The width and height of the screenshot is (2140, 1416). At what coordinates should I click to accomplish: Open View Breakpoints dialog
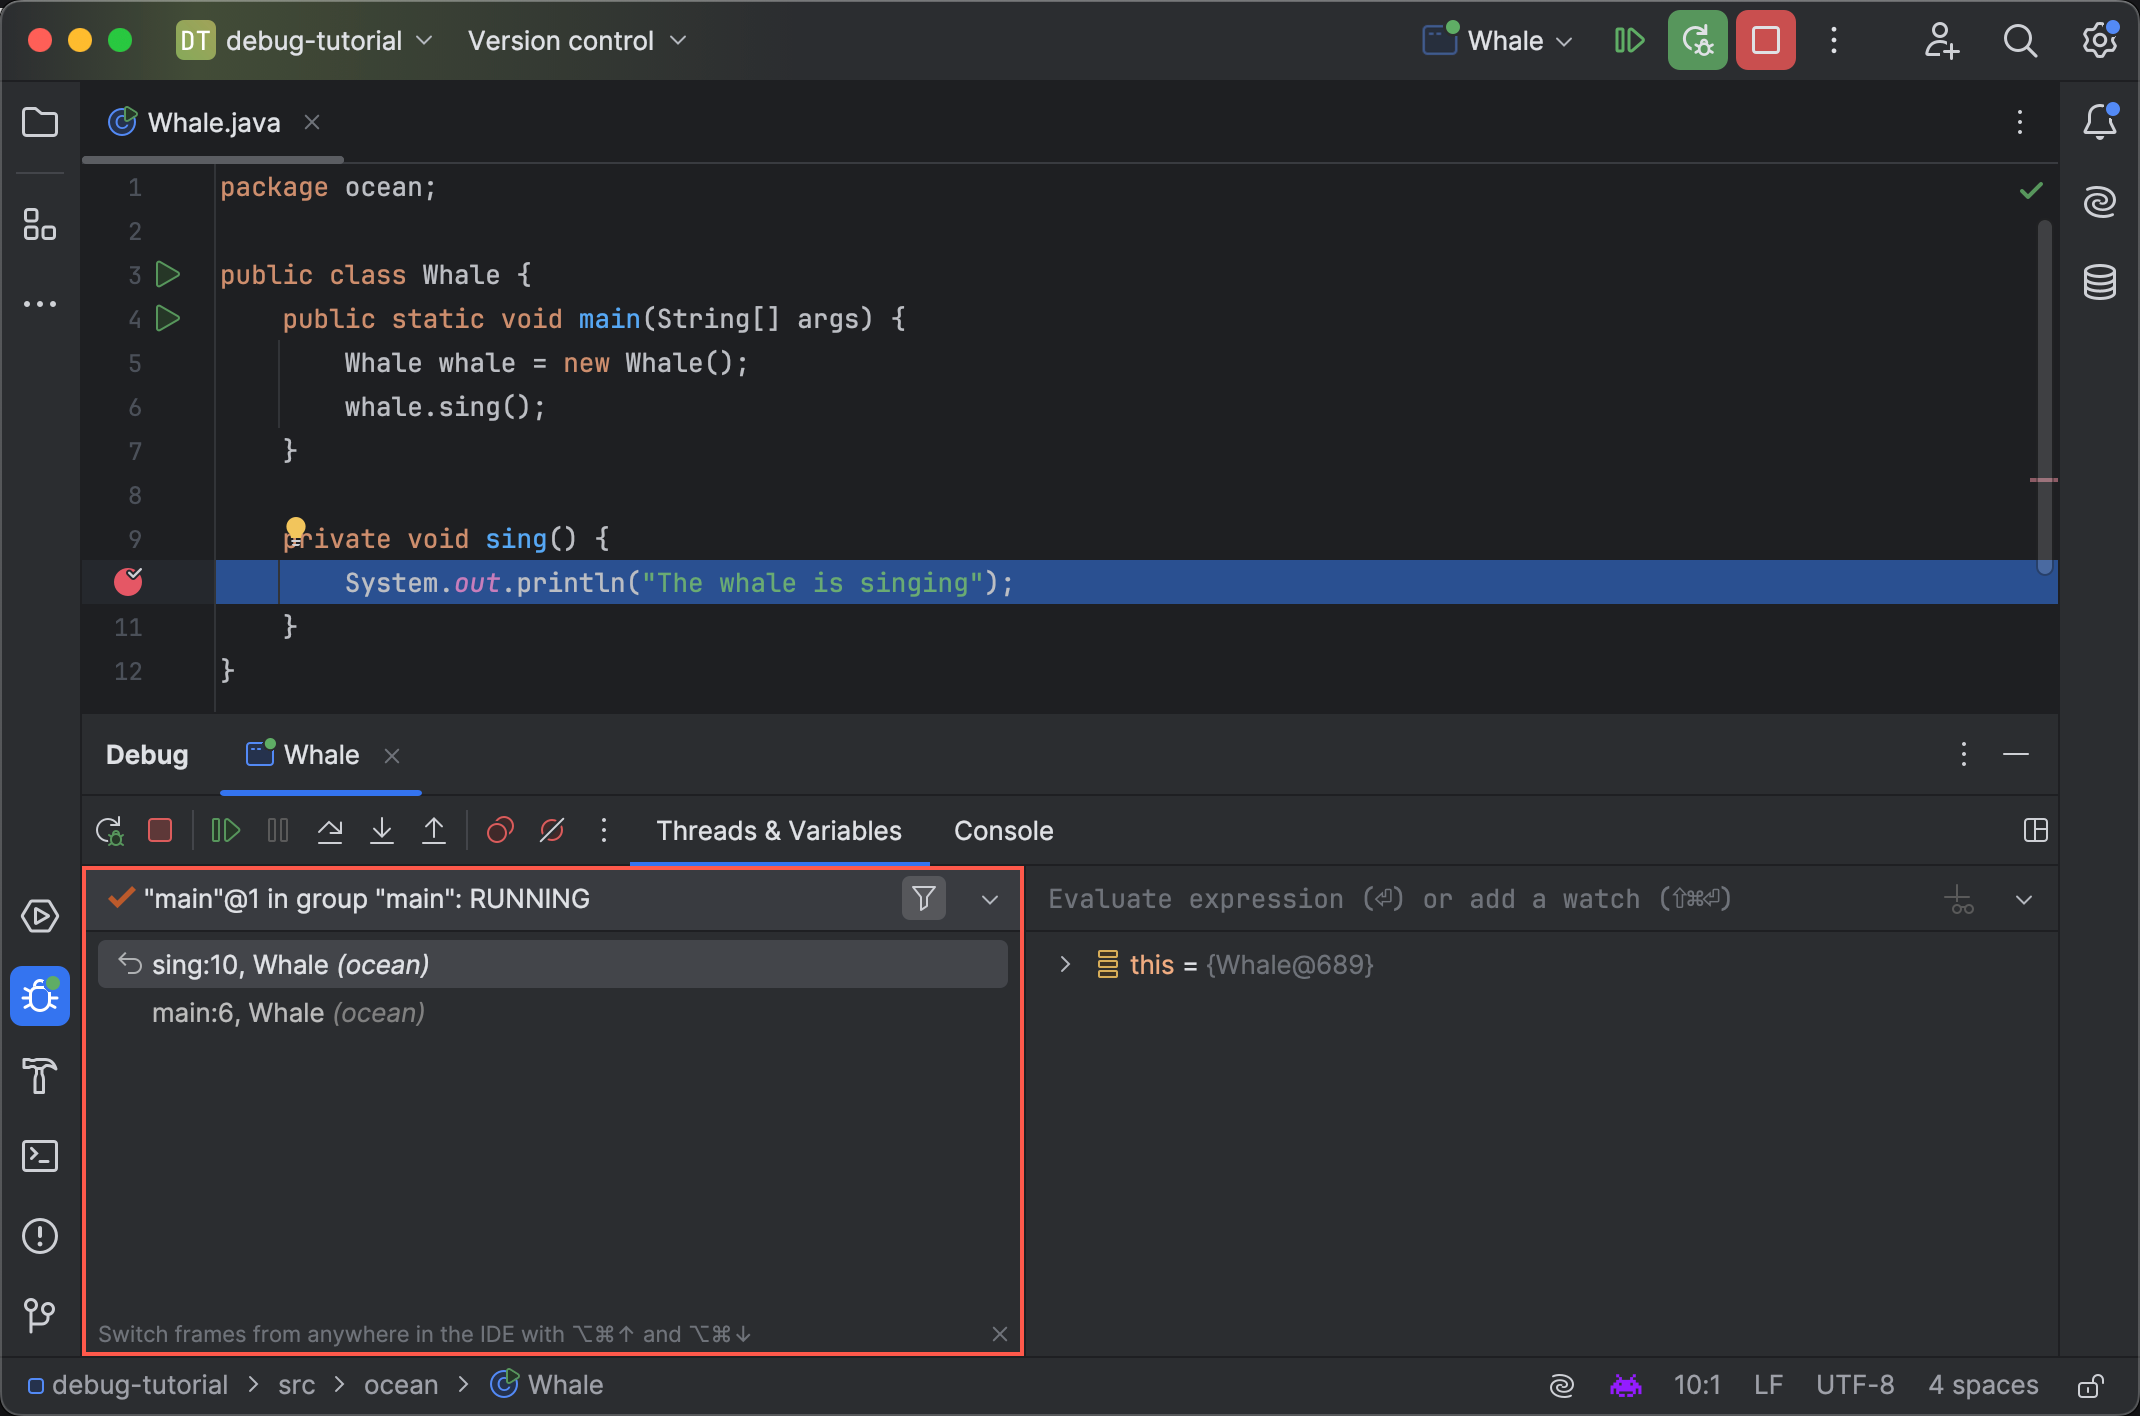tap(499, 831)
